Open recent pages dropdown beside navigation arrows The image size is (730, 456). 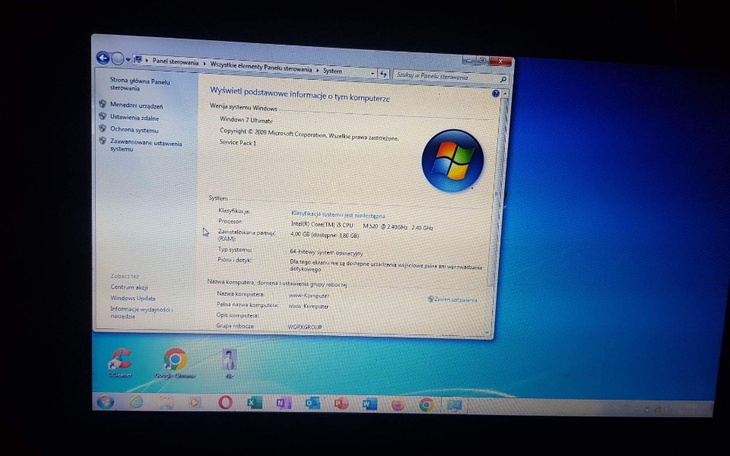point(129,61)
